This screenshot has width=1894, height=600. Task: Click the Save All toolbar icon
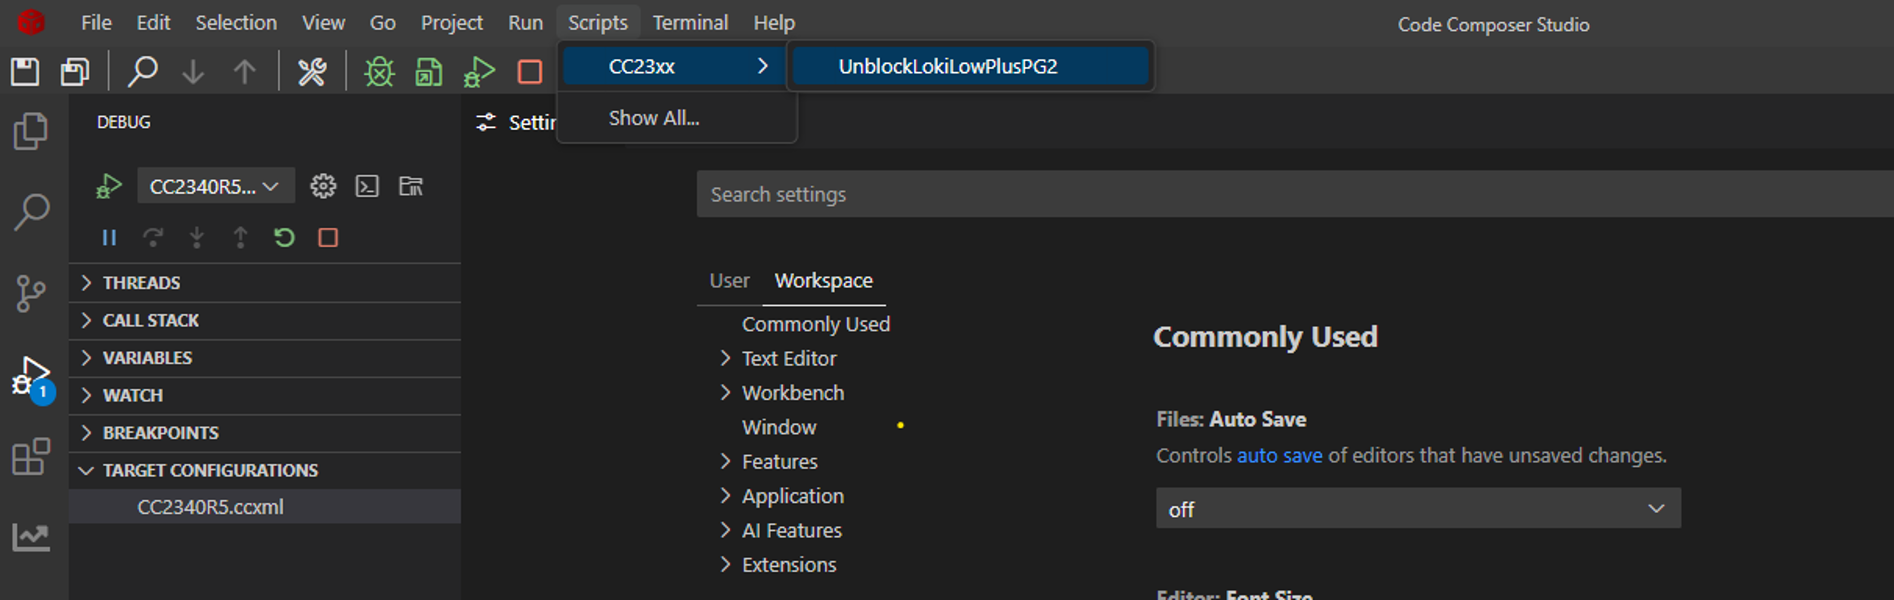(75, 71)
